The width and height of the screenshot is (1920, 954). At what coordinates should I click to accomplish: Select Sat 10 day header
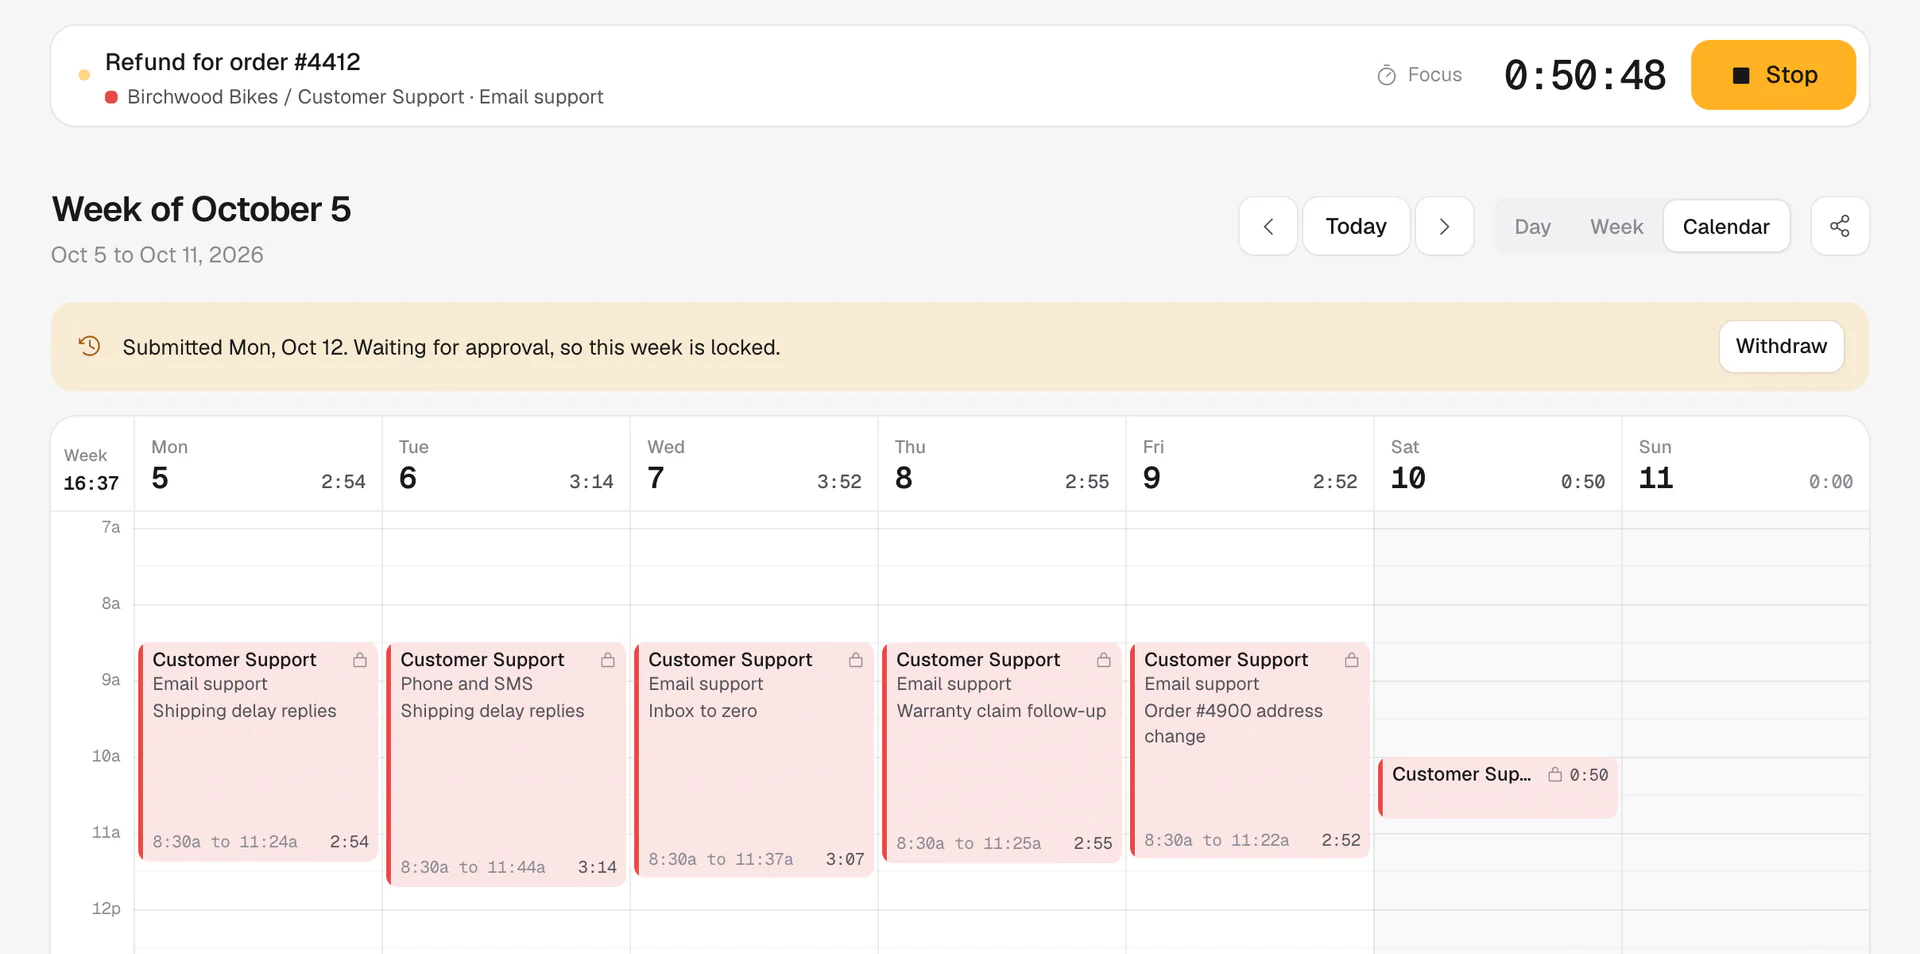tap(1498, 465)
